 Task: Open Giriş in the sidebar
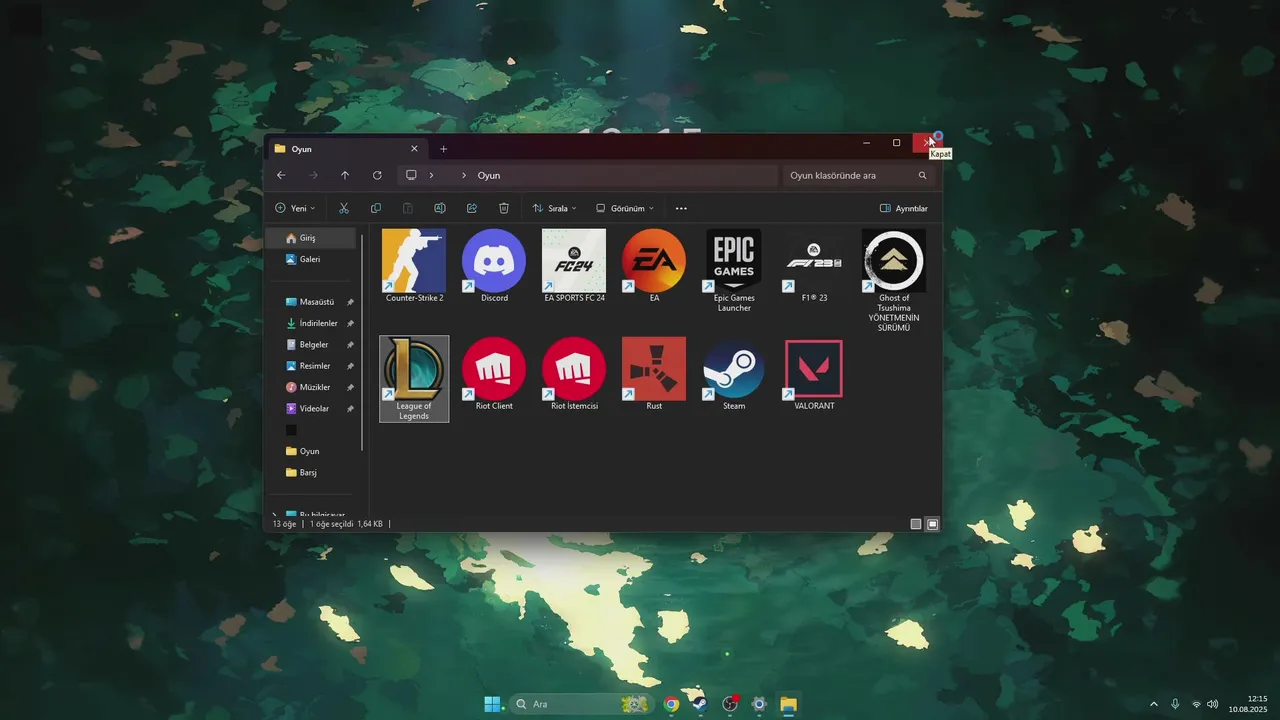point(311,238)
